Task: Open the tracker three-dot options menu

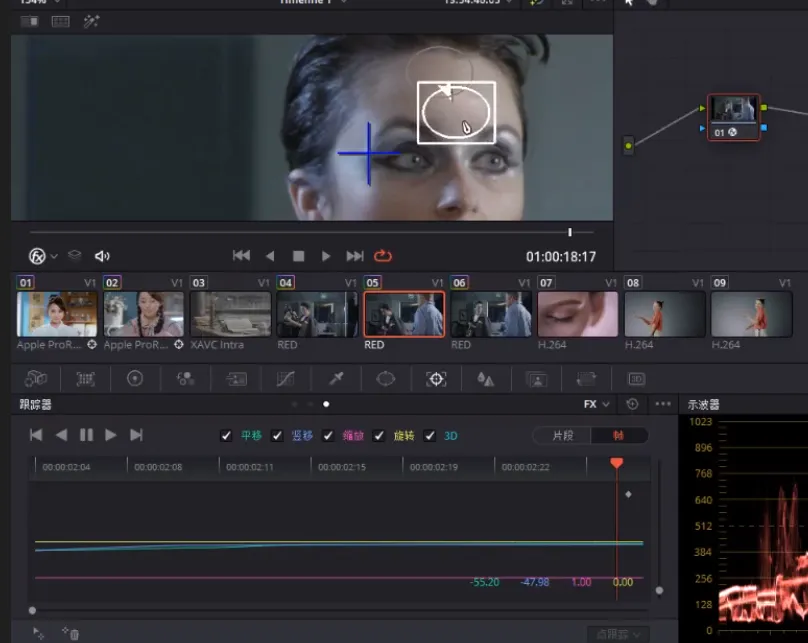Action: pyautogui.click(x=663, y=404)
